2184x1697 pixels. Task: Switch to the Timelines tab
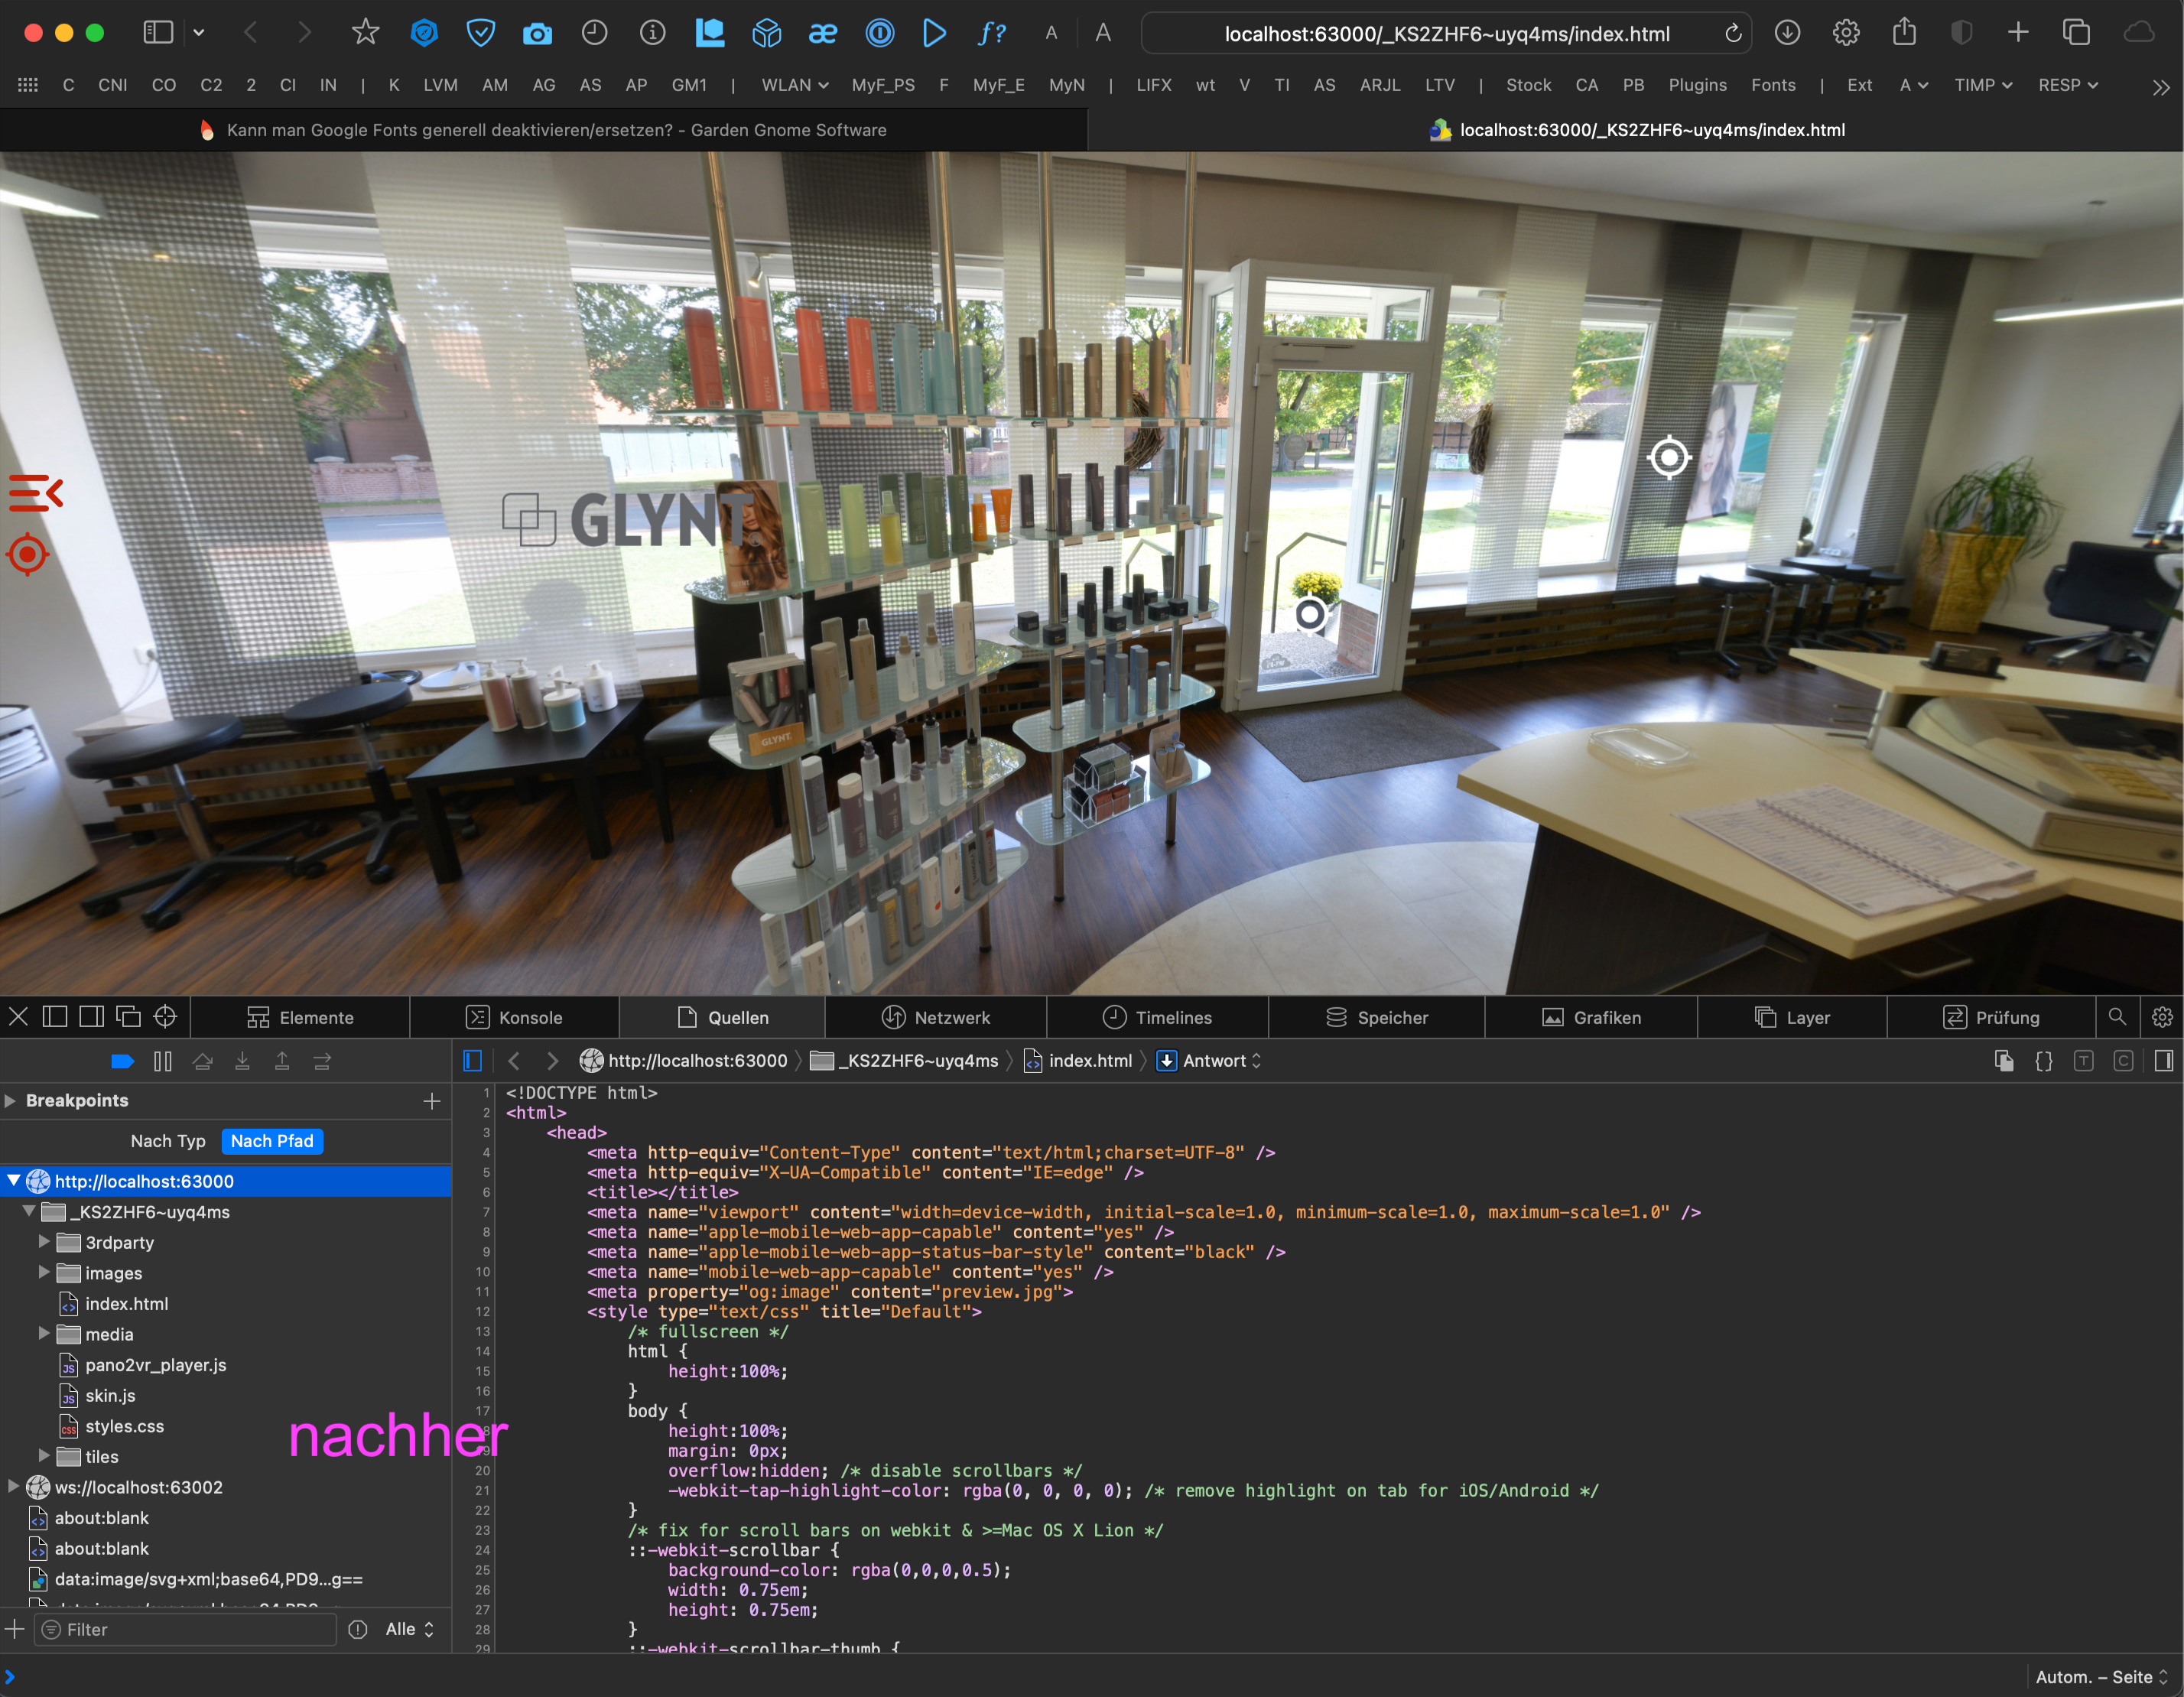point(1157,1017)
